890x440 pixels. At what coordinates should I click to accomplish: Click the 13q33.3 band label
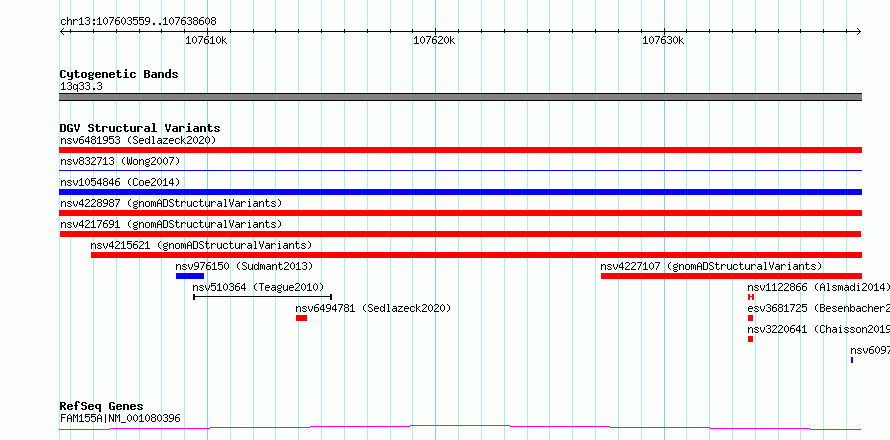click(x=81, y=87)
